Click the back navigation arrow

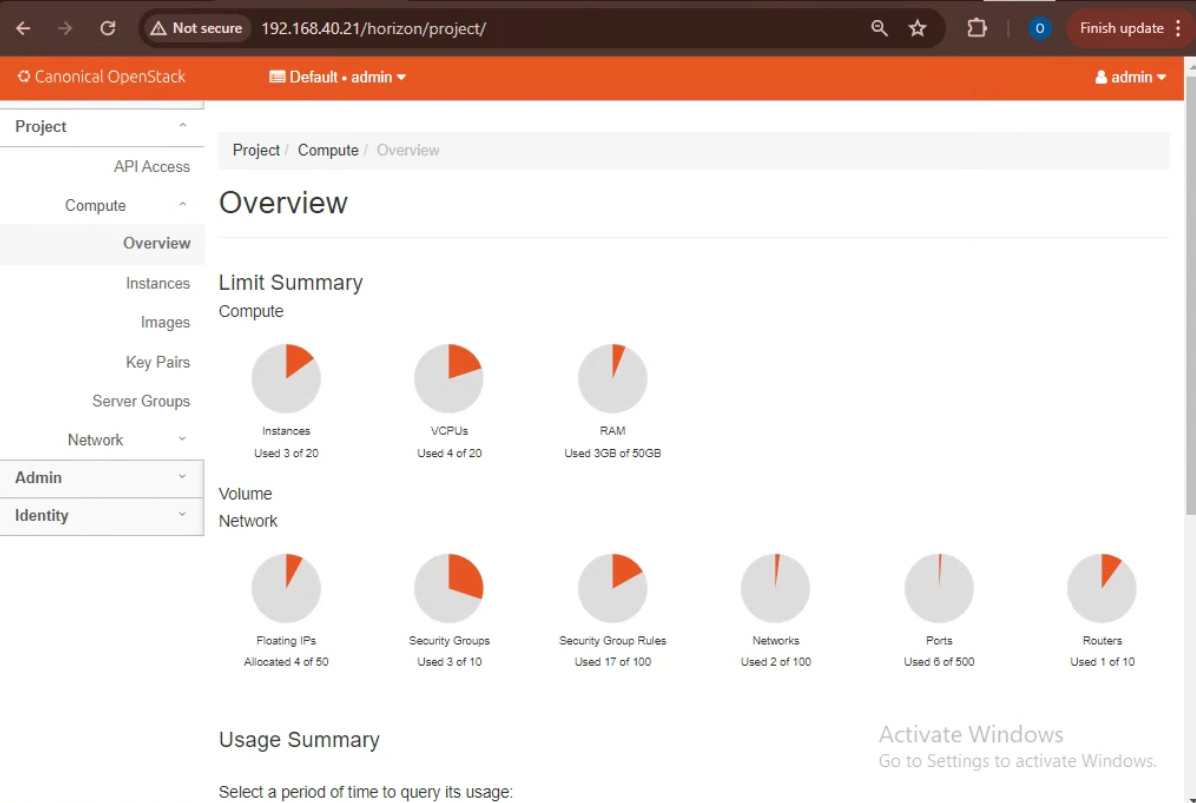pyautogui.click(x=24, y=28)
